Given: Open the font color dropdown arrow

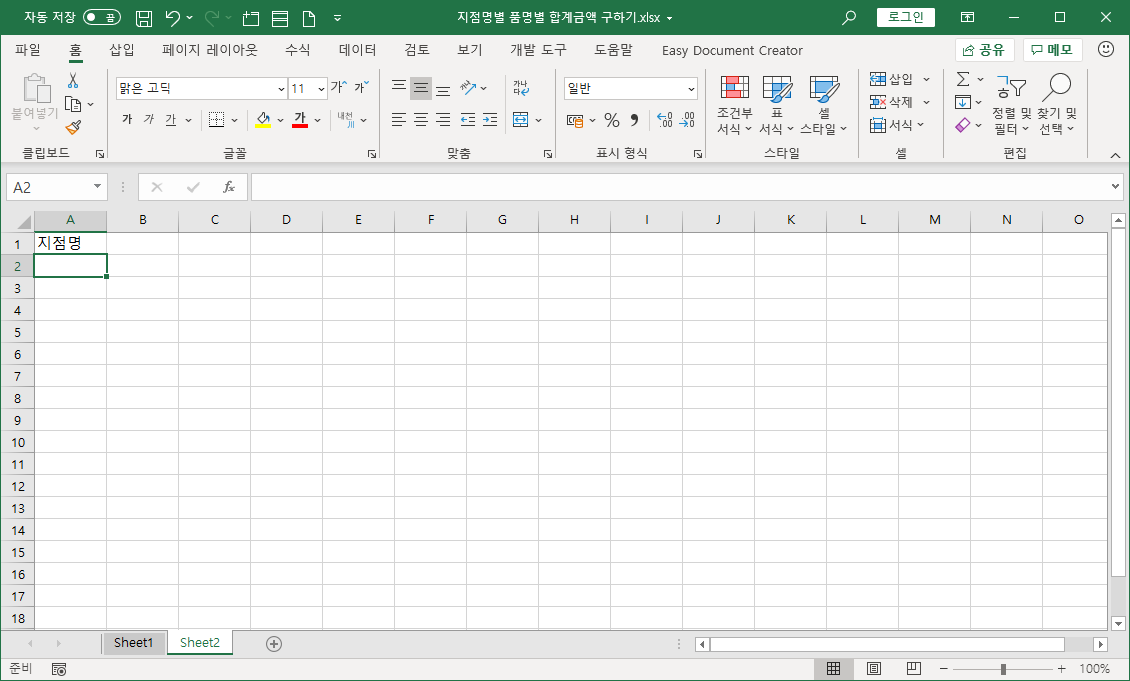Looking at the screenshot, I should tap(317, 120).
